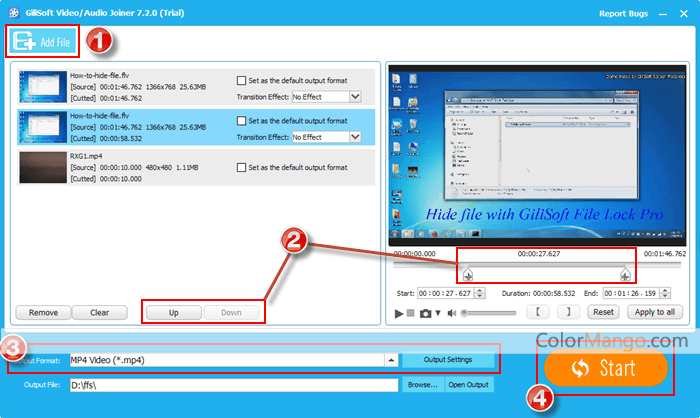Take a snapshot with camera icon

coord(425,313)
